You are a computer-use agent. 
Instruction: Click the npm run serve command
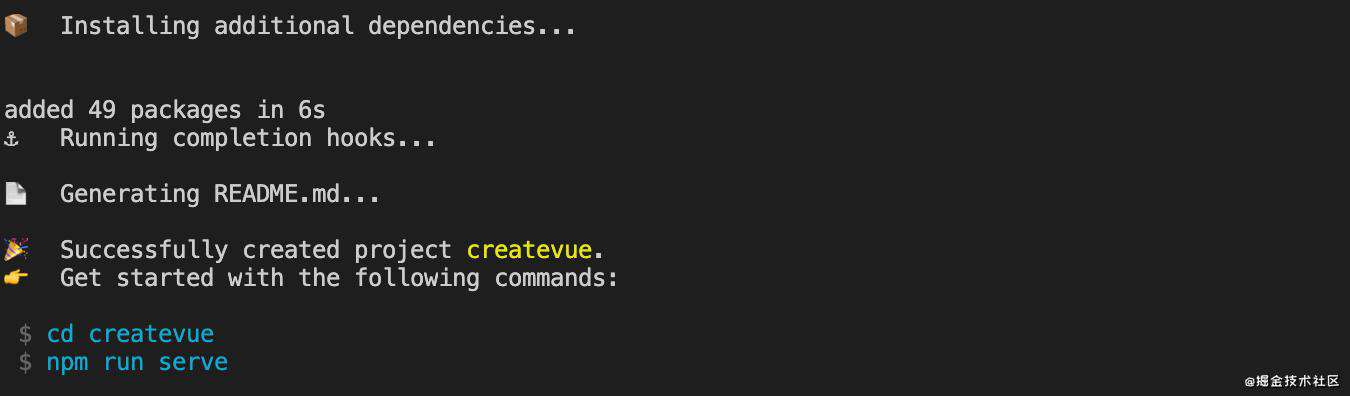(137, 362)
